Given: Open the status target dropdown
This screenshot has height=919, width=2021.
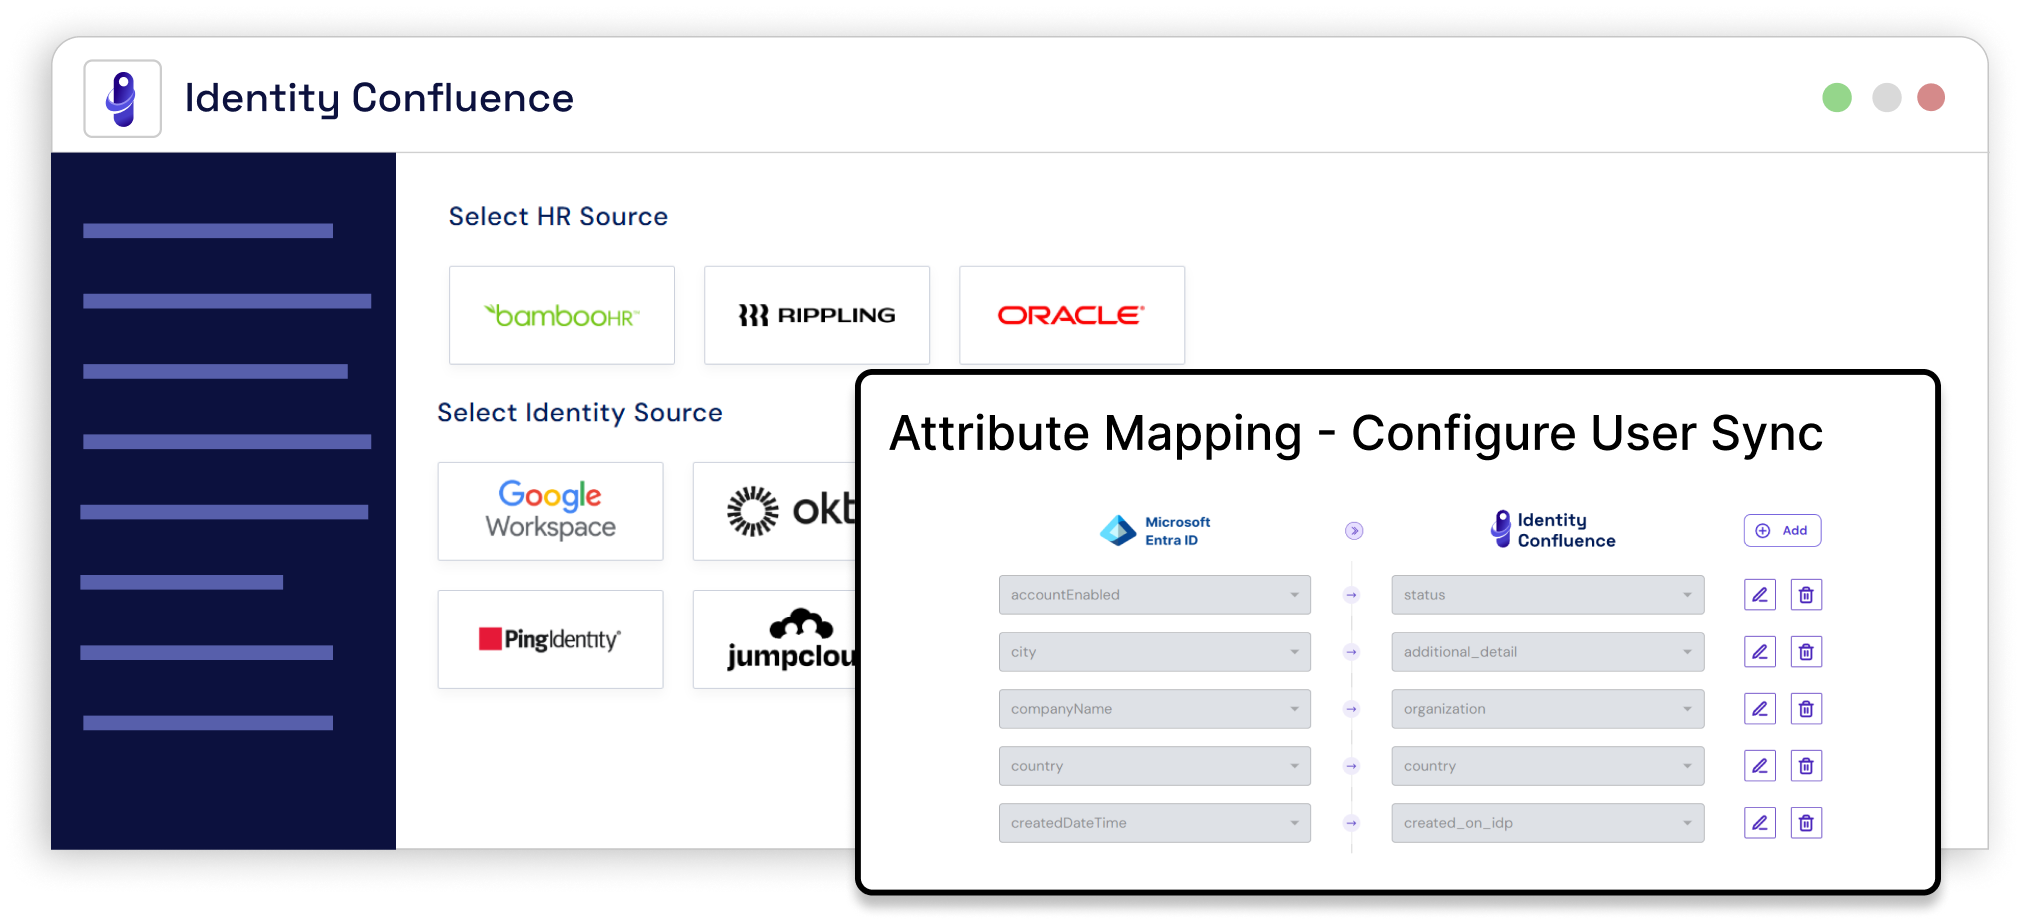Looking at the screenshot, I should [x=1547, y=595].
